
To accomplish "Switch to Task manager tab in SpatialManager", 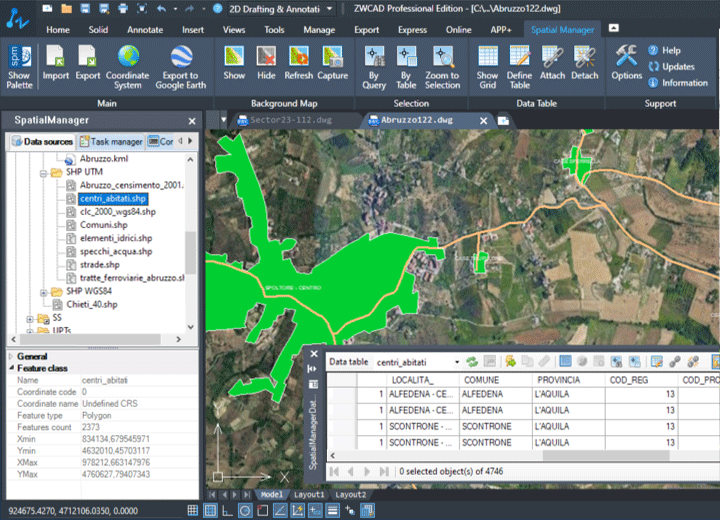I will tap(111, 141).
